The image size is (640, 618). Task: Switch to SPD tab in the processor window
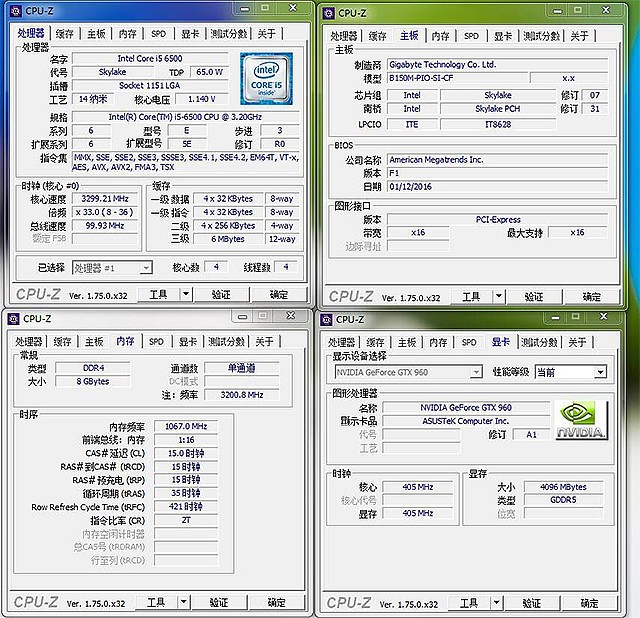[x=158, y=34]
